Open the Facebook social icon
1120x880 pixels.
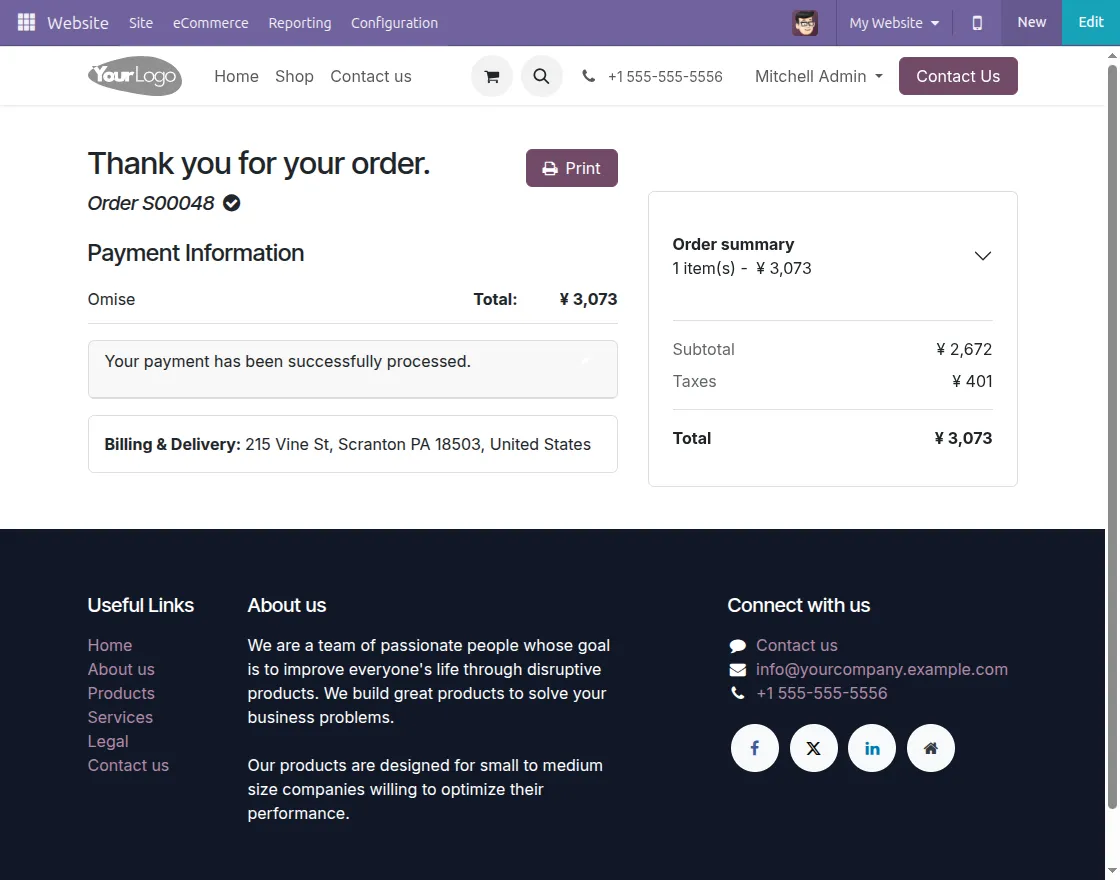point(755,748)
